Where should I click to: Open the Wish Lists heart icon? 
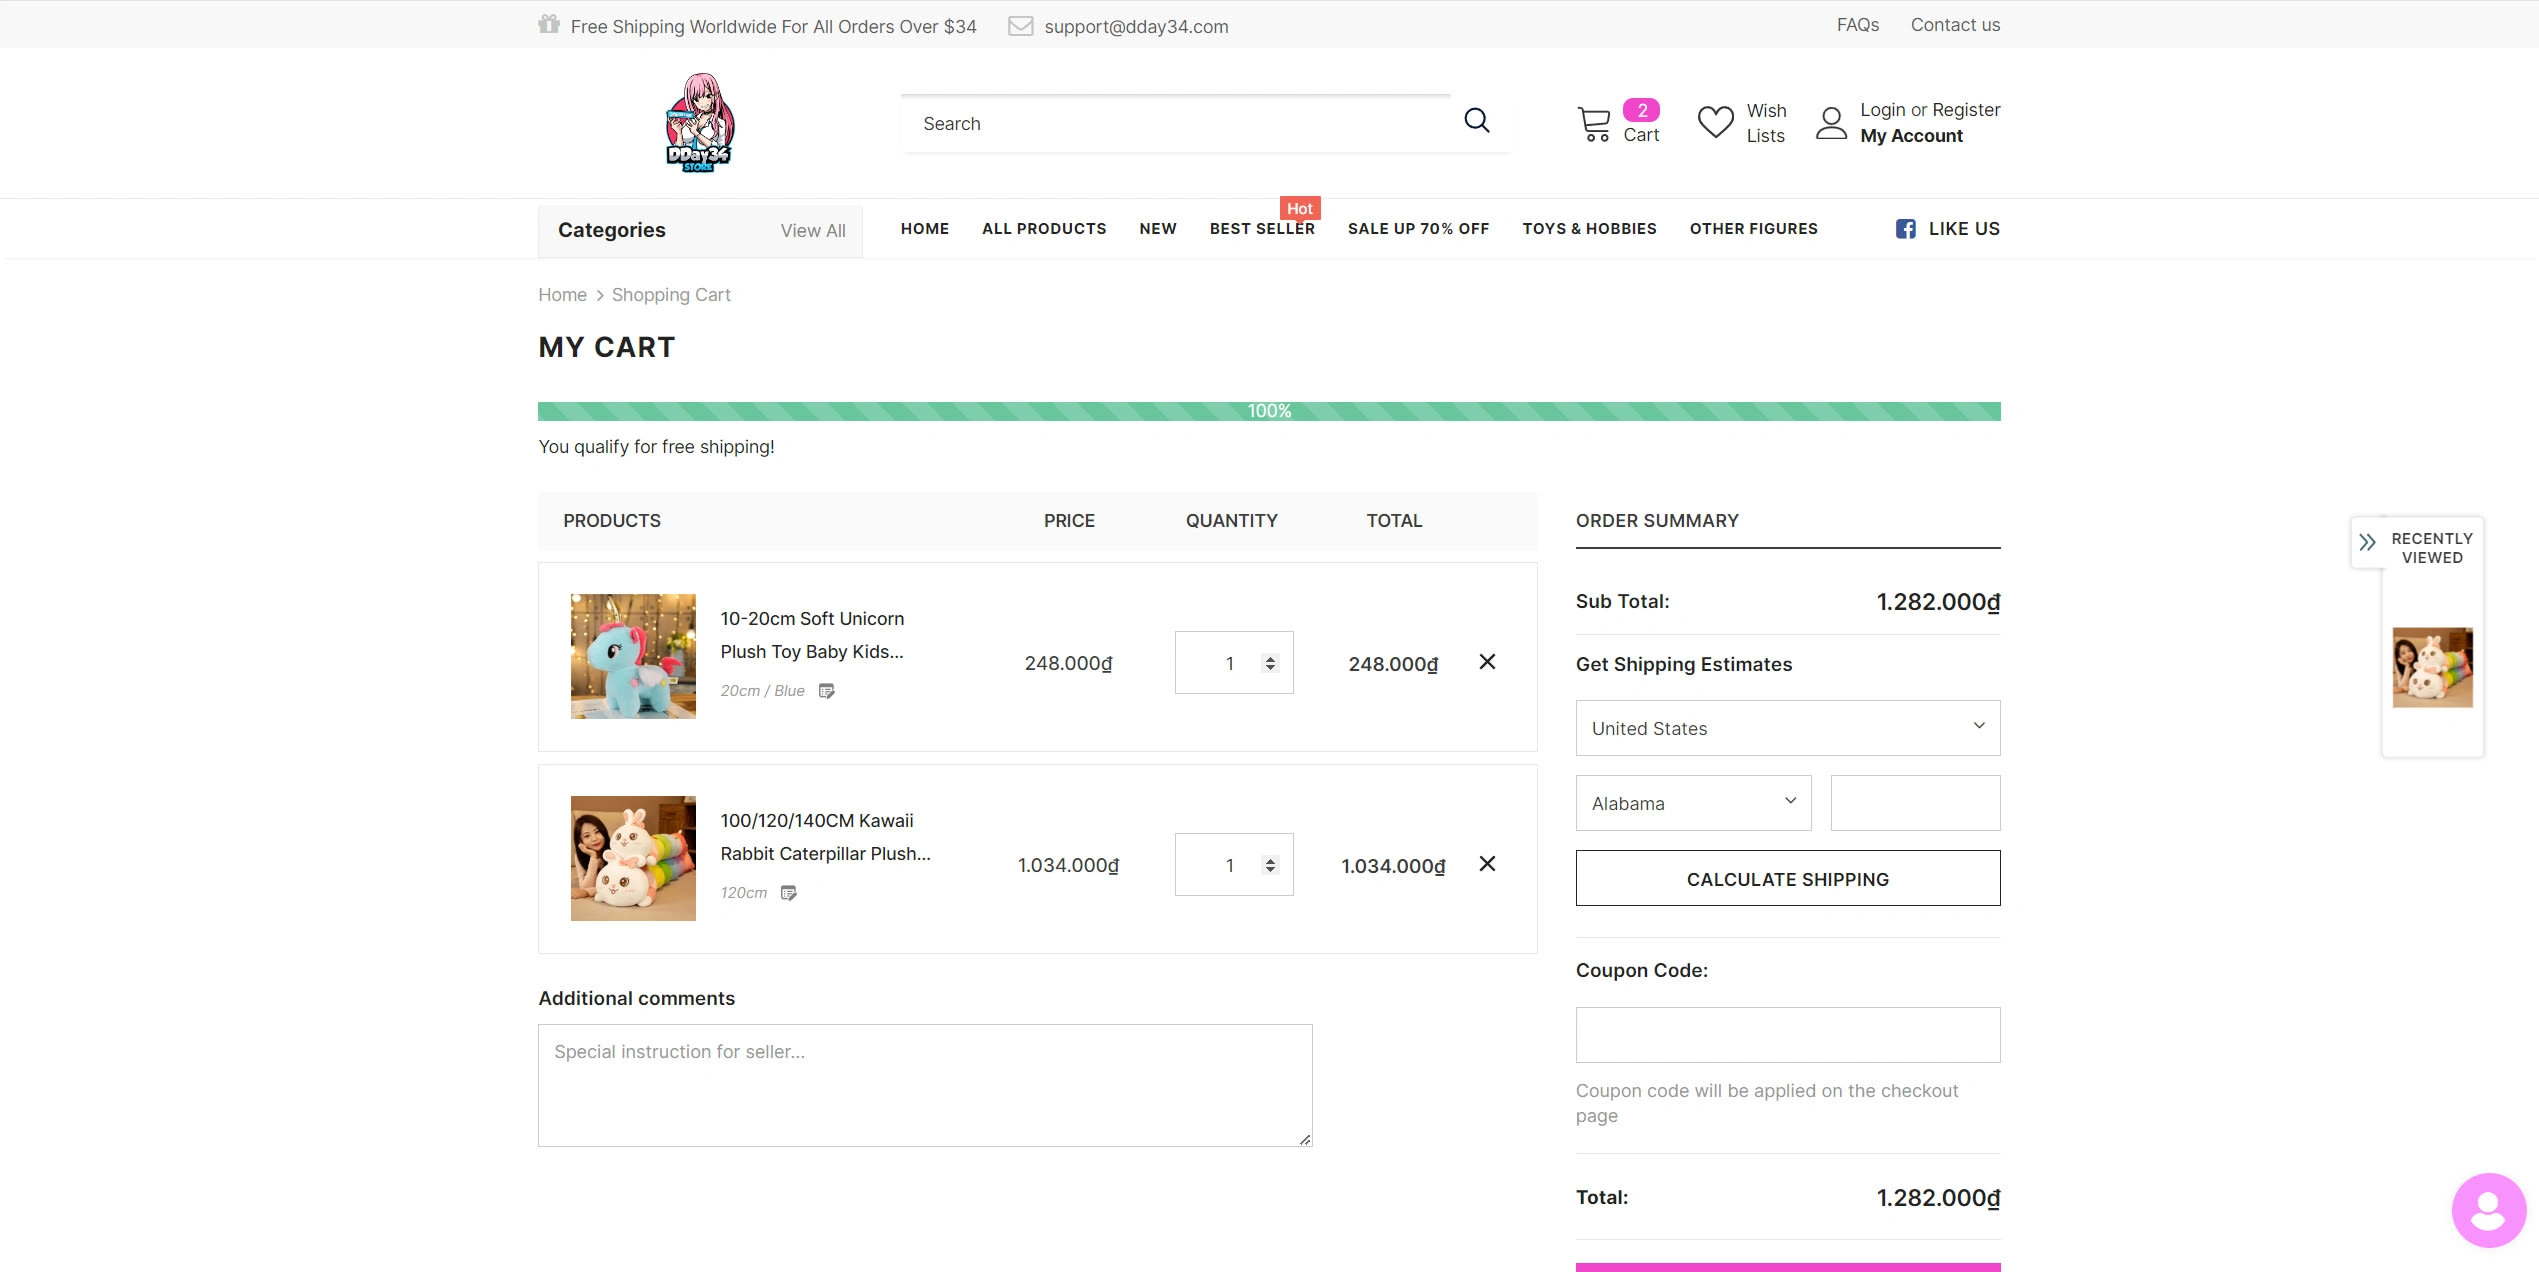point(1715,122)
